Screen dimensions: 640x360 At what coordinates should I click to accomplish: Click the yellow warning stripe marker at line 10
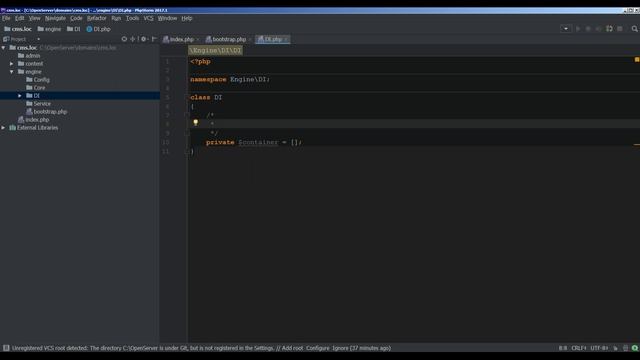tap(637, 144)
